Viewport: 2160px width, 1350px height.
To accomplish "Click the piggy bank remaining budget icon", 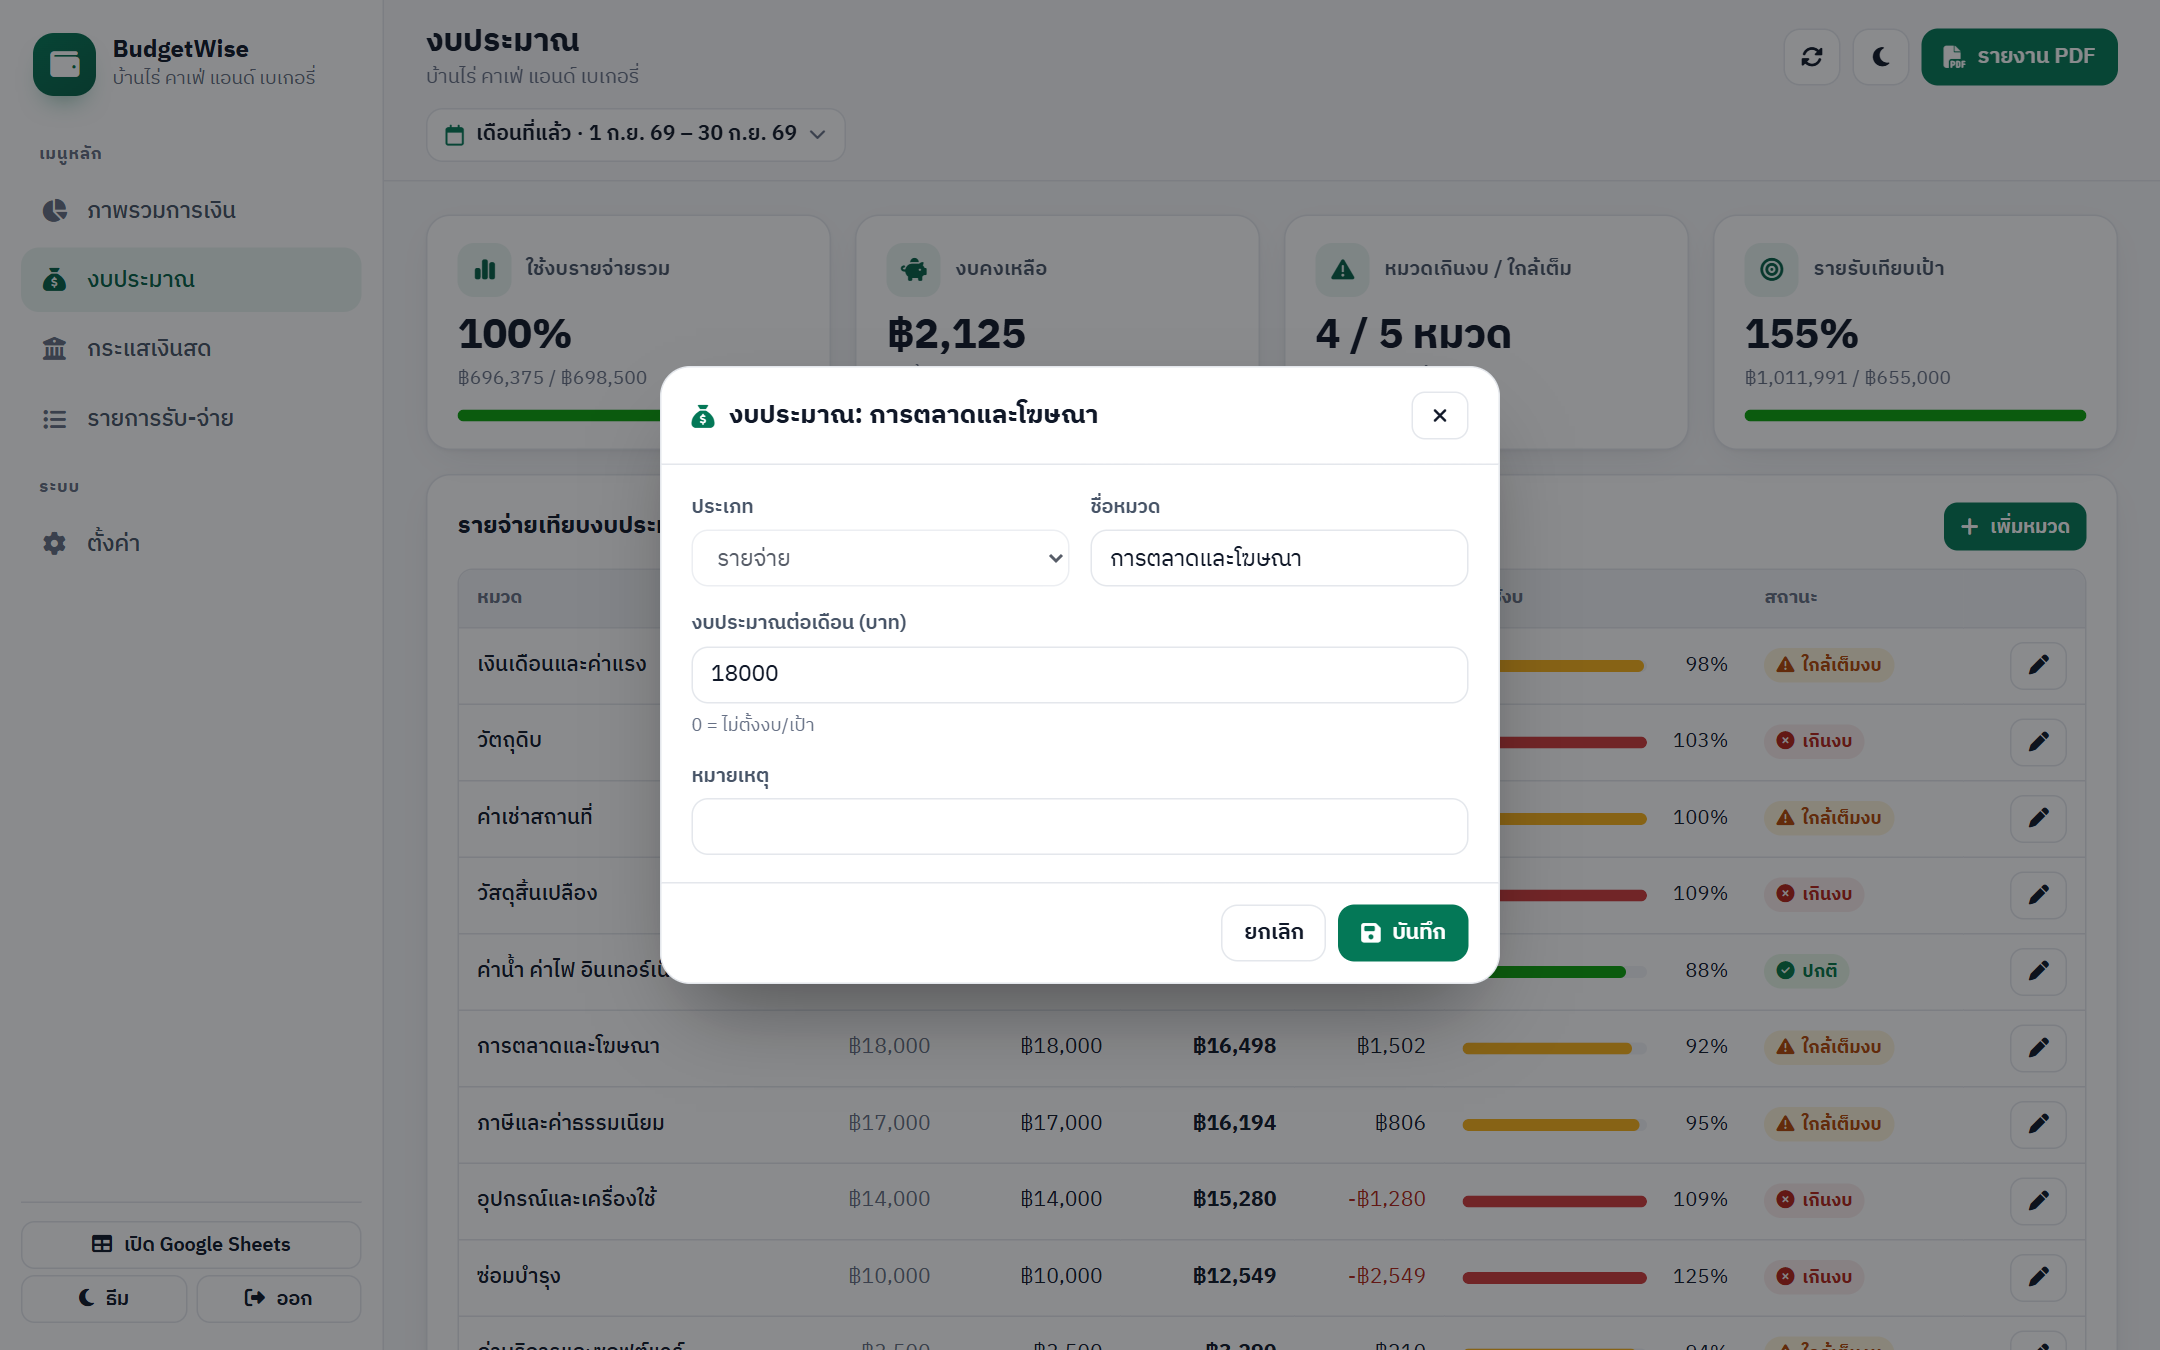I will point(913,269).
